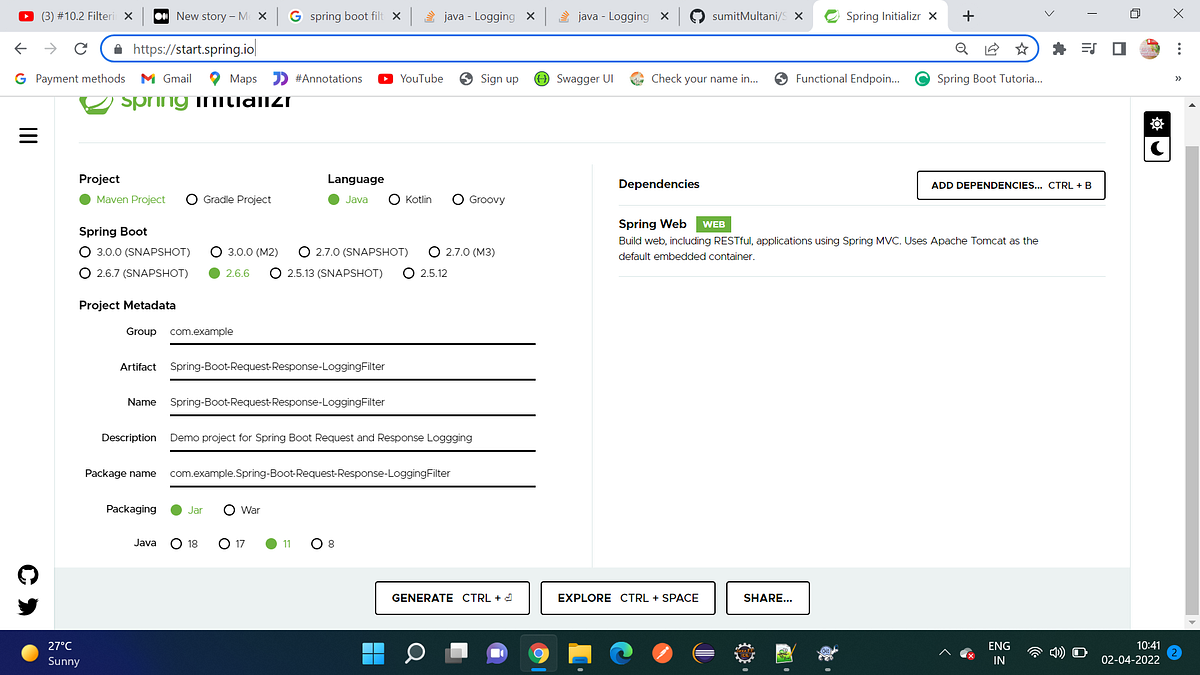Click ADD DEPENDENCIES to add a dependency
1200x675 pixels.
coord(1010,184)
